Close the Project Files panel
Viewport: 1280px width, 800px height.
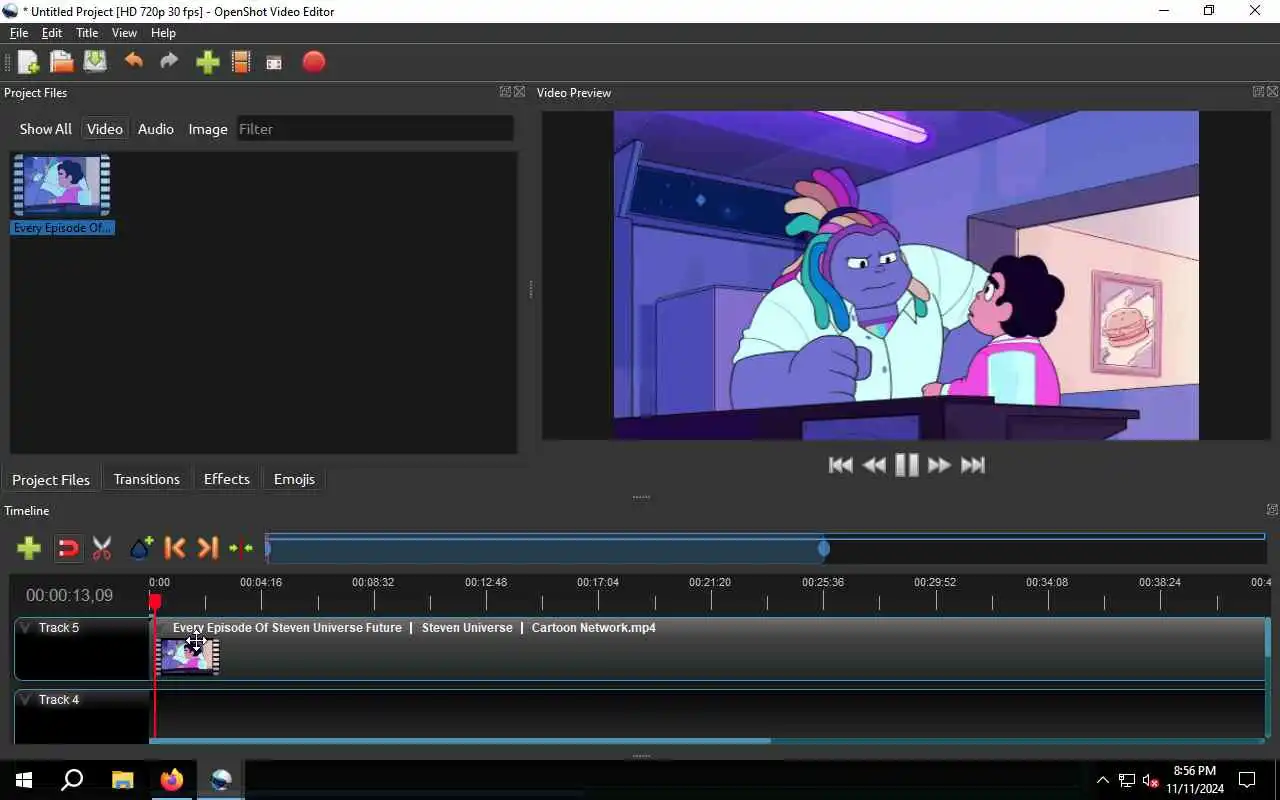tap(519, 92)
